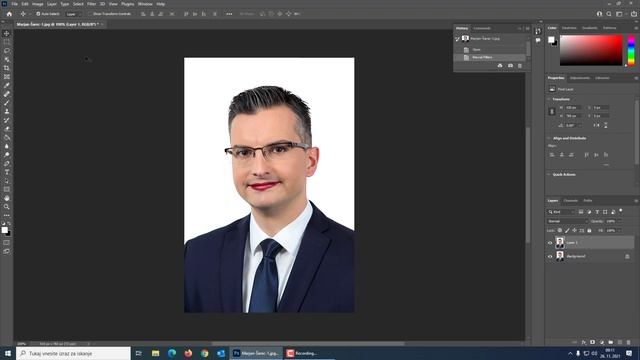Open the layer filter Kind dropdown
The height and width of the screenshot is (360, 640).
click(561, 212)
